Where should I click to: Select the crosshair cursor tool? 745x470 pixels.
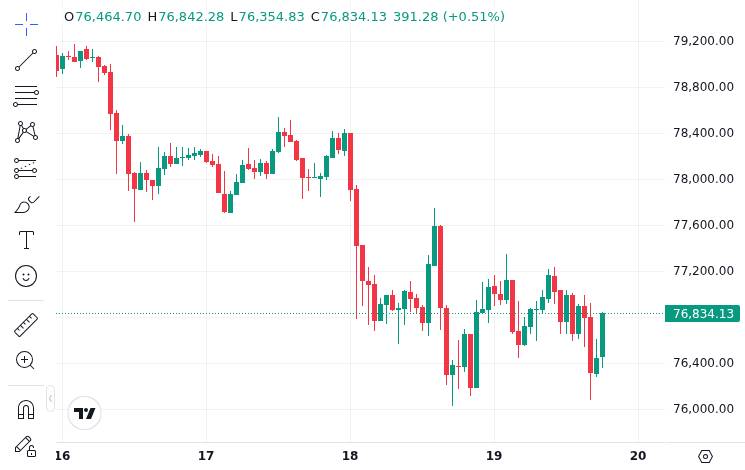(x=26, y=24)
